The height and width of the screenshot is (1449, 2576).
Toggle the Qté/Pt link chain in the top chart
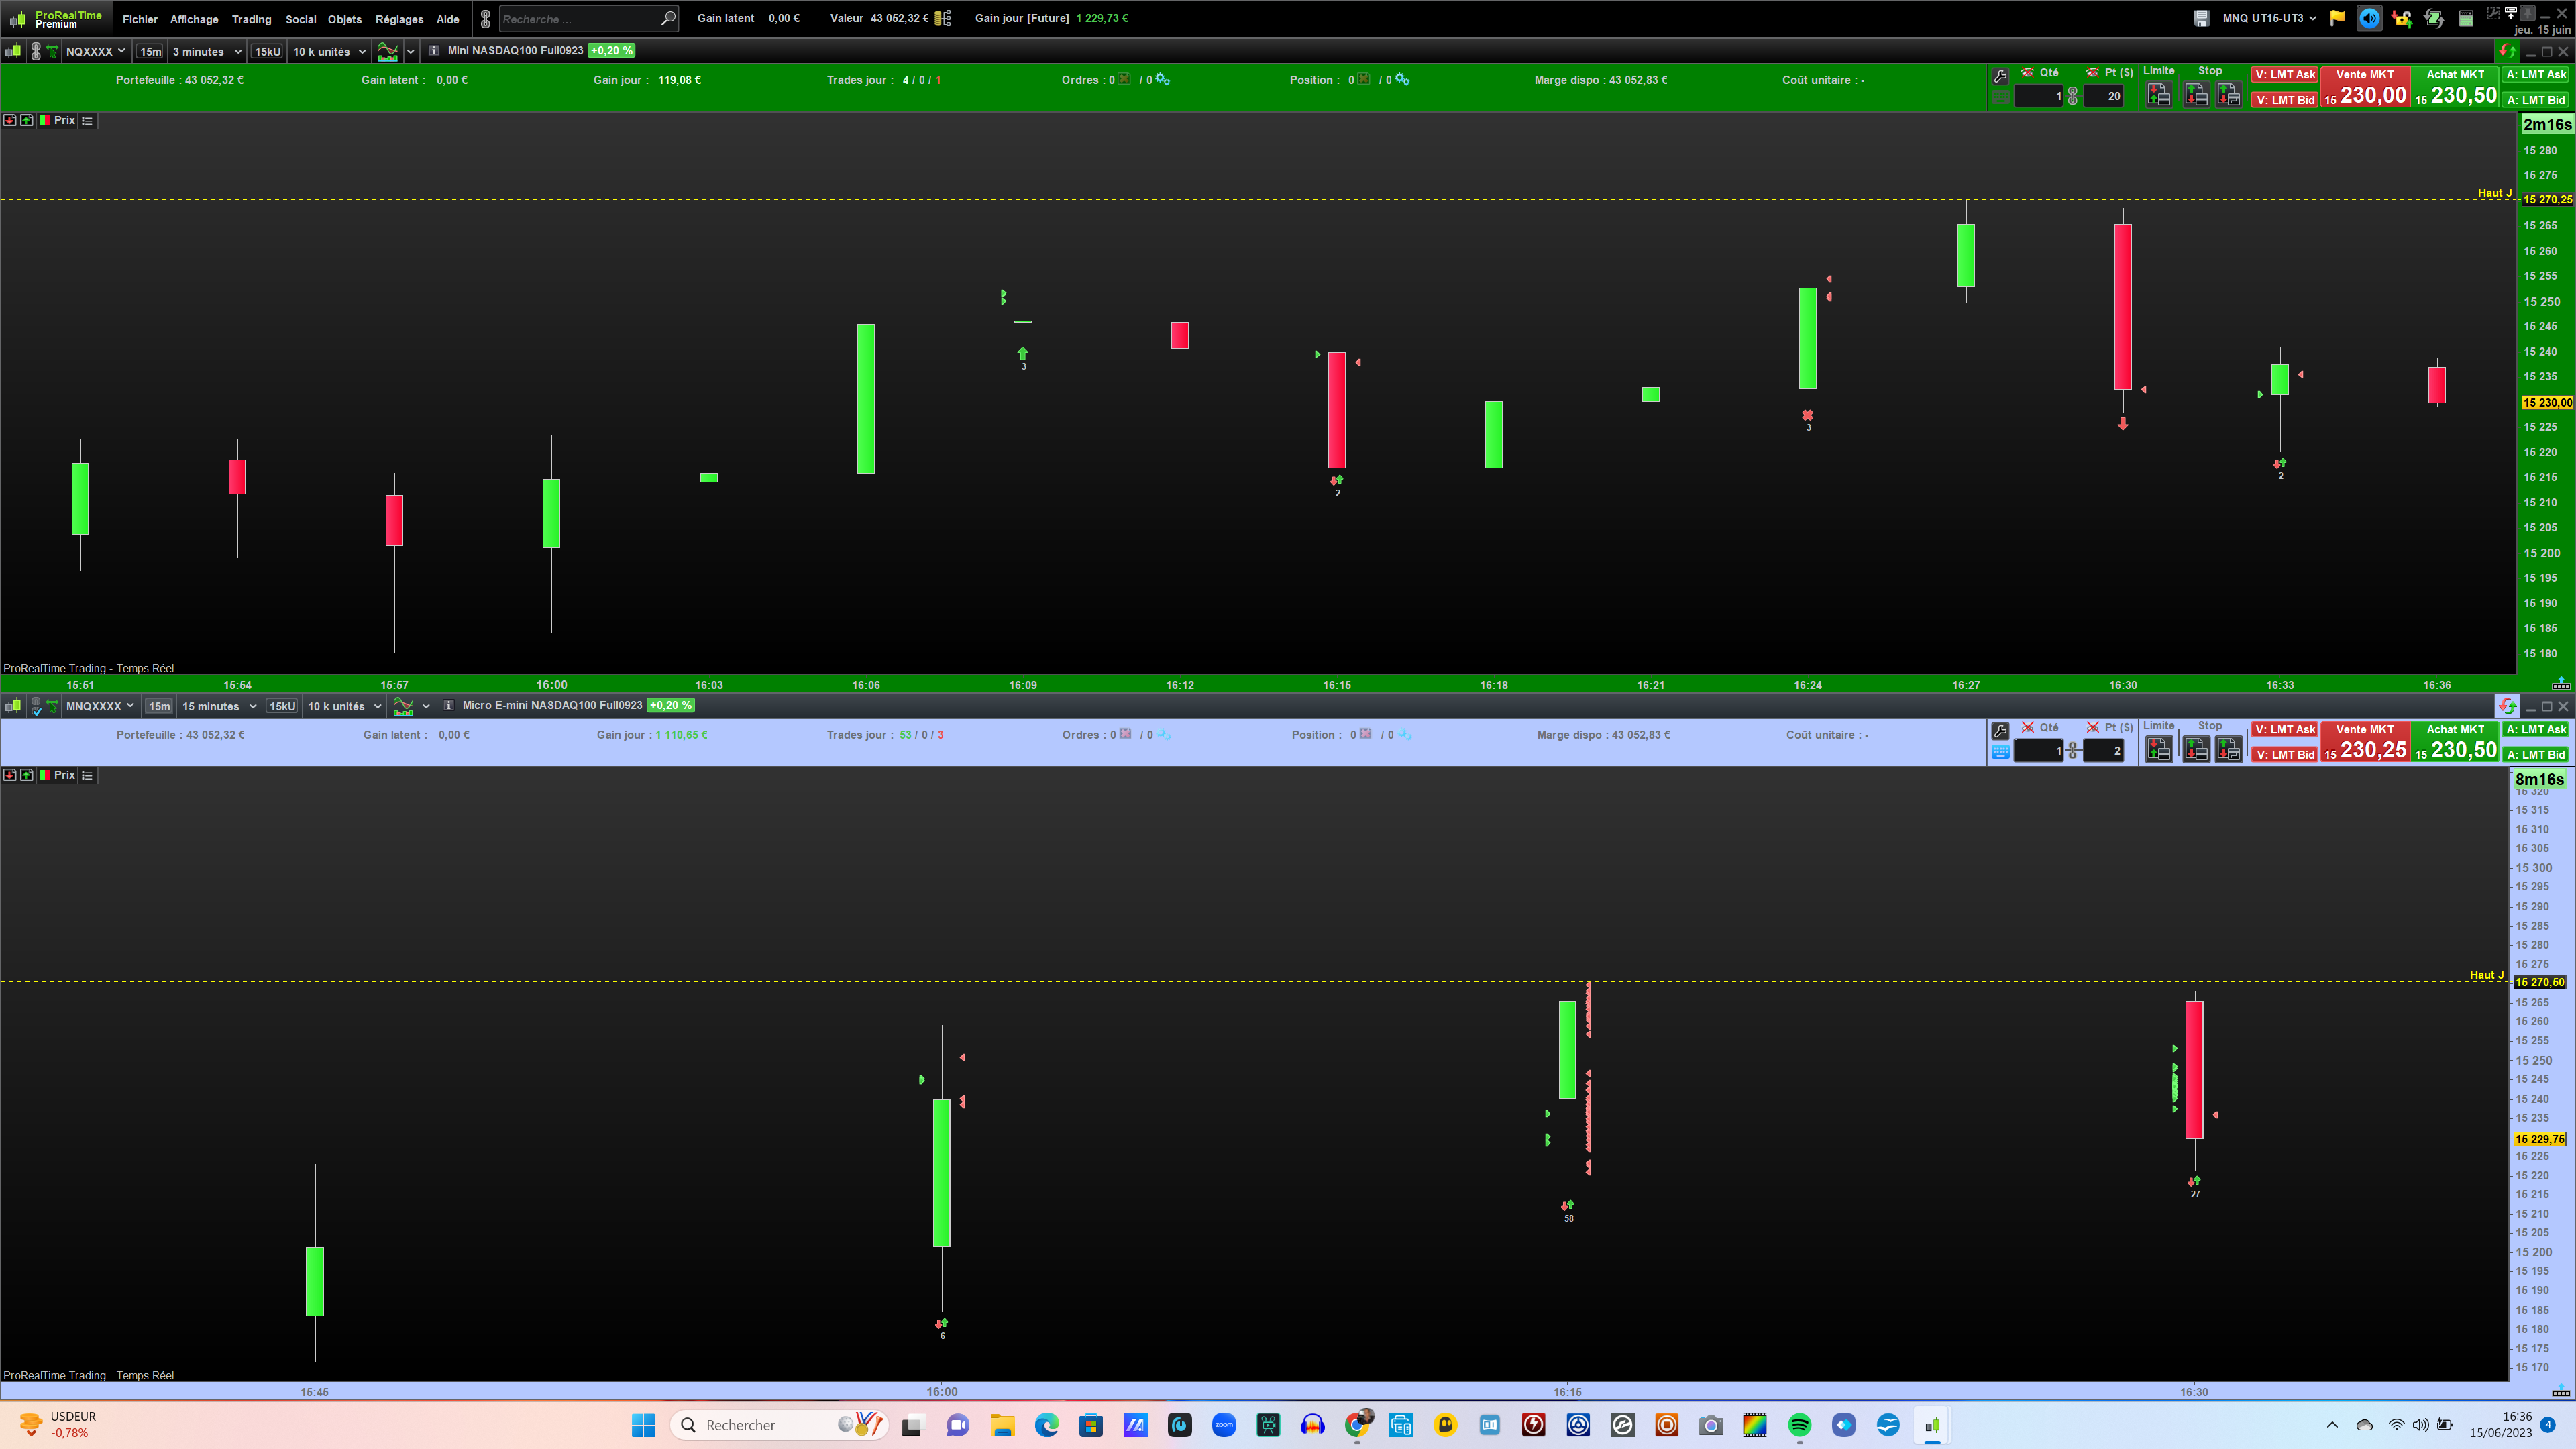(x=2073, y=96)
